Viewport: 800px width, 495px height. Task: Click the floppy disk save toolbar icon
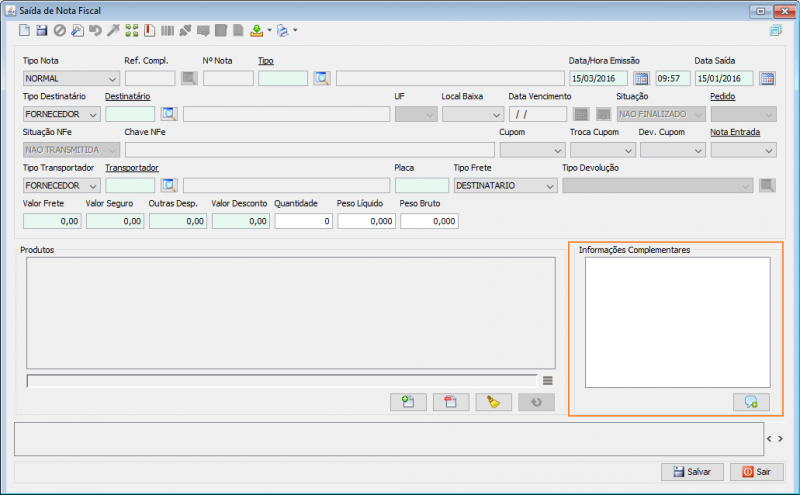(x=42, y=31)
